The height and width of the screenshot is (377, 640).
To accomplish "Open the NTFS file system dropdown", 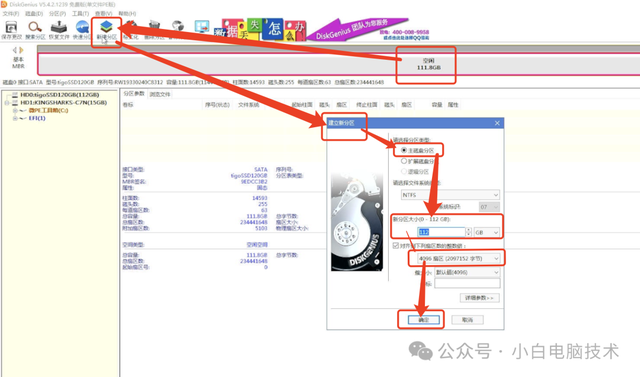I will 450,195.
